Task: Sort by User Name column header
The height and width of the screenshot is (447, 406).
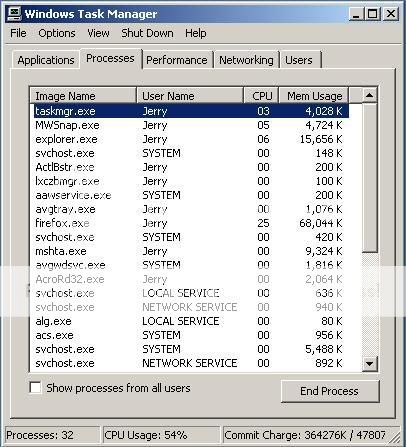Action: (x=190, y=96)
